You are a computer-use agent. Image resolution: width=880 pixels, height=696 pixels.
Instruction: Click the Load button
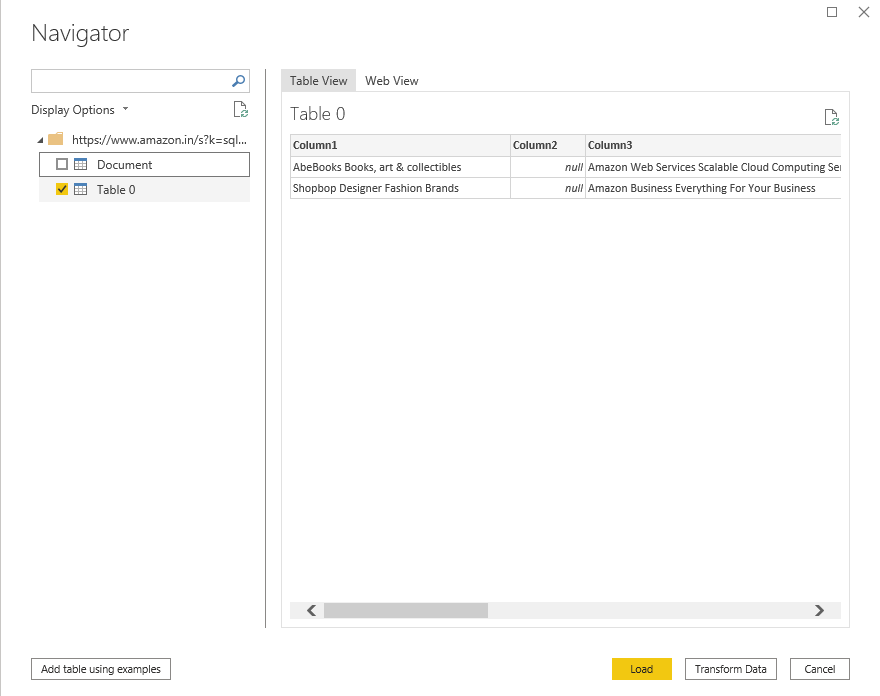pyautogui.click(x=641, y=669)
